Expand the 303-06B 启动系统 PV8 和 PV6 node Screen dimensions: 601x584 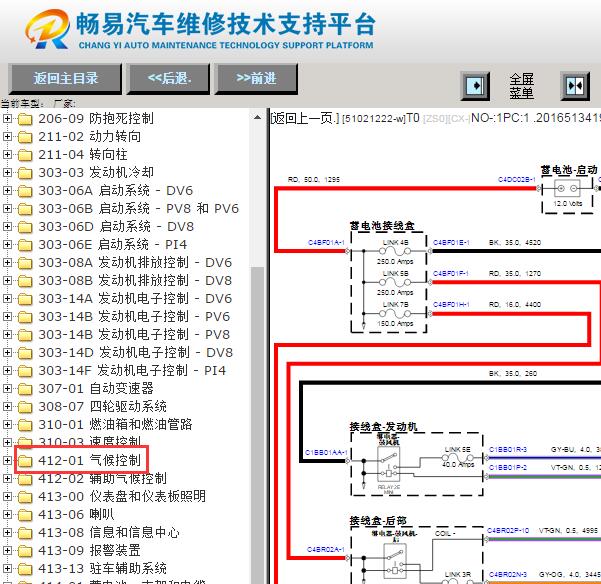[7, 209]
